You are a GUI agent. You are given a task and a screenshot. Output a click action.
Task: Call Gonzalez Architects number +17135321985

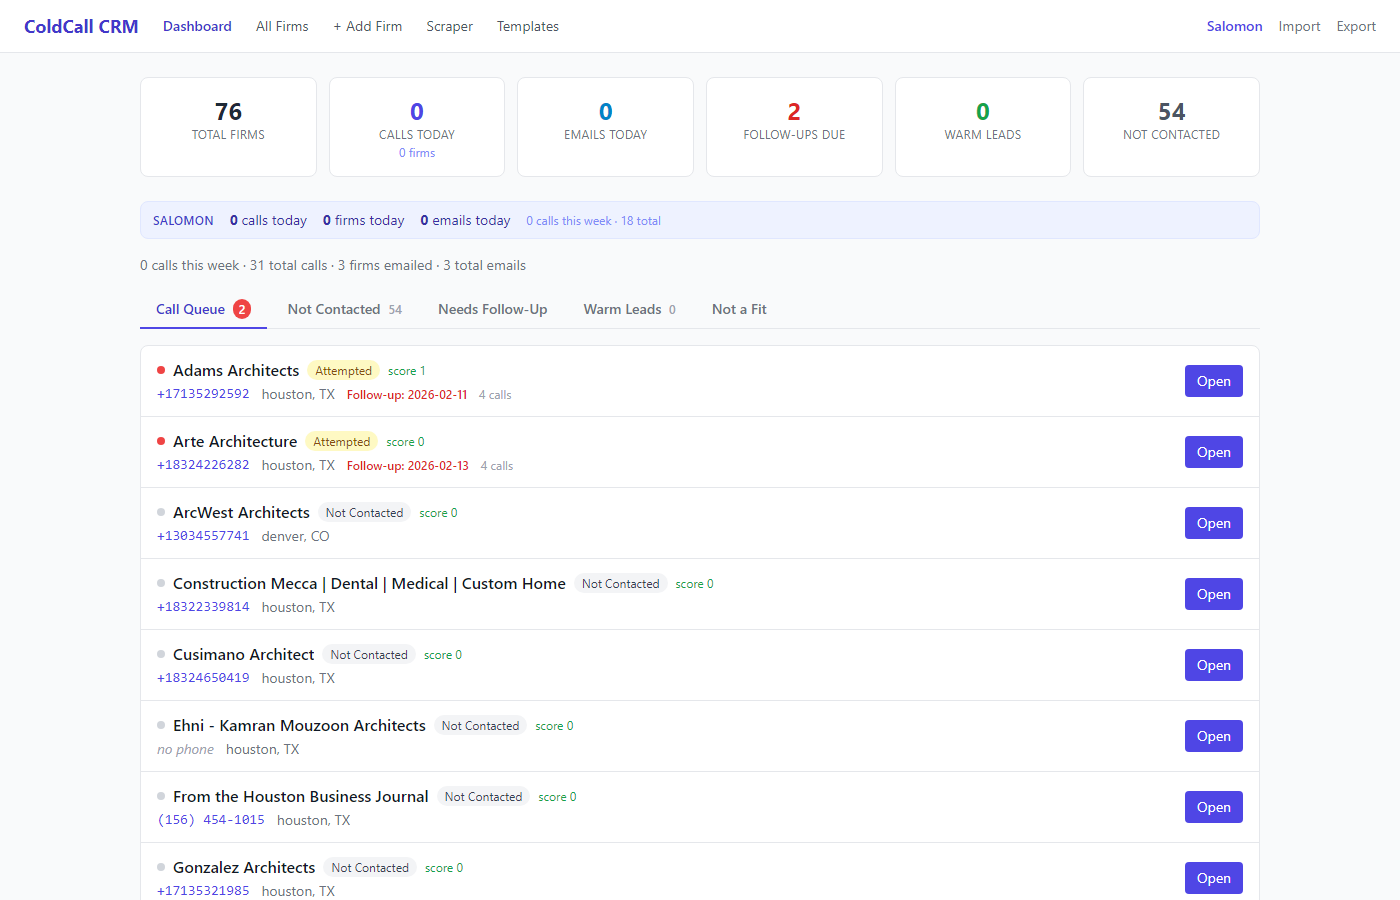[203, 891]
